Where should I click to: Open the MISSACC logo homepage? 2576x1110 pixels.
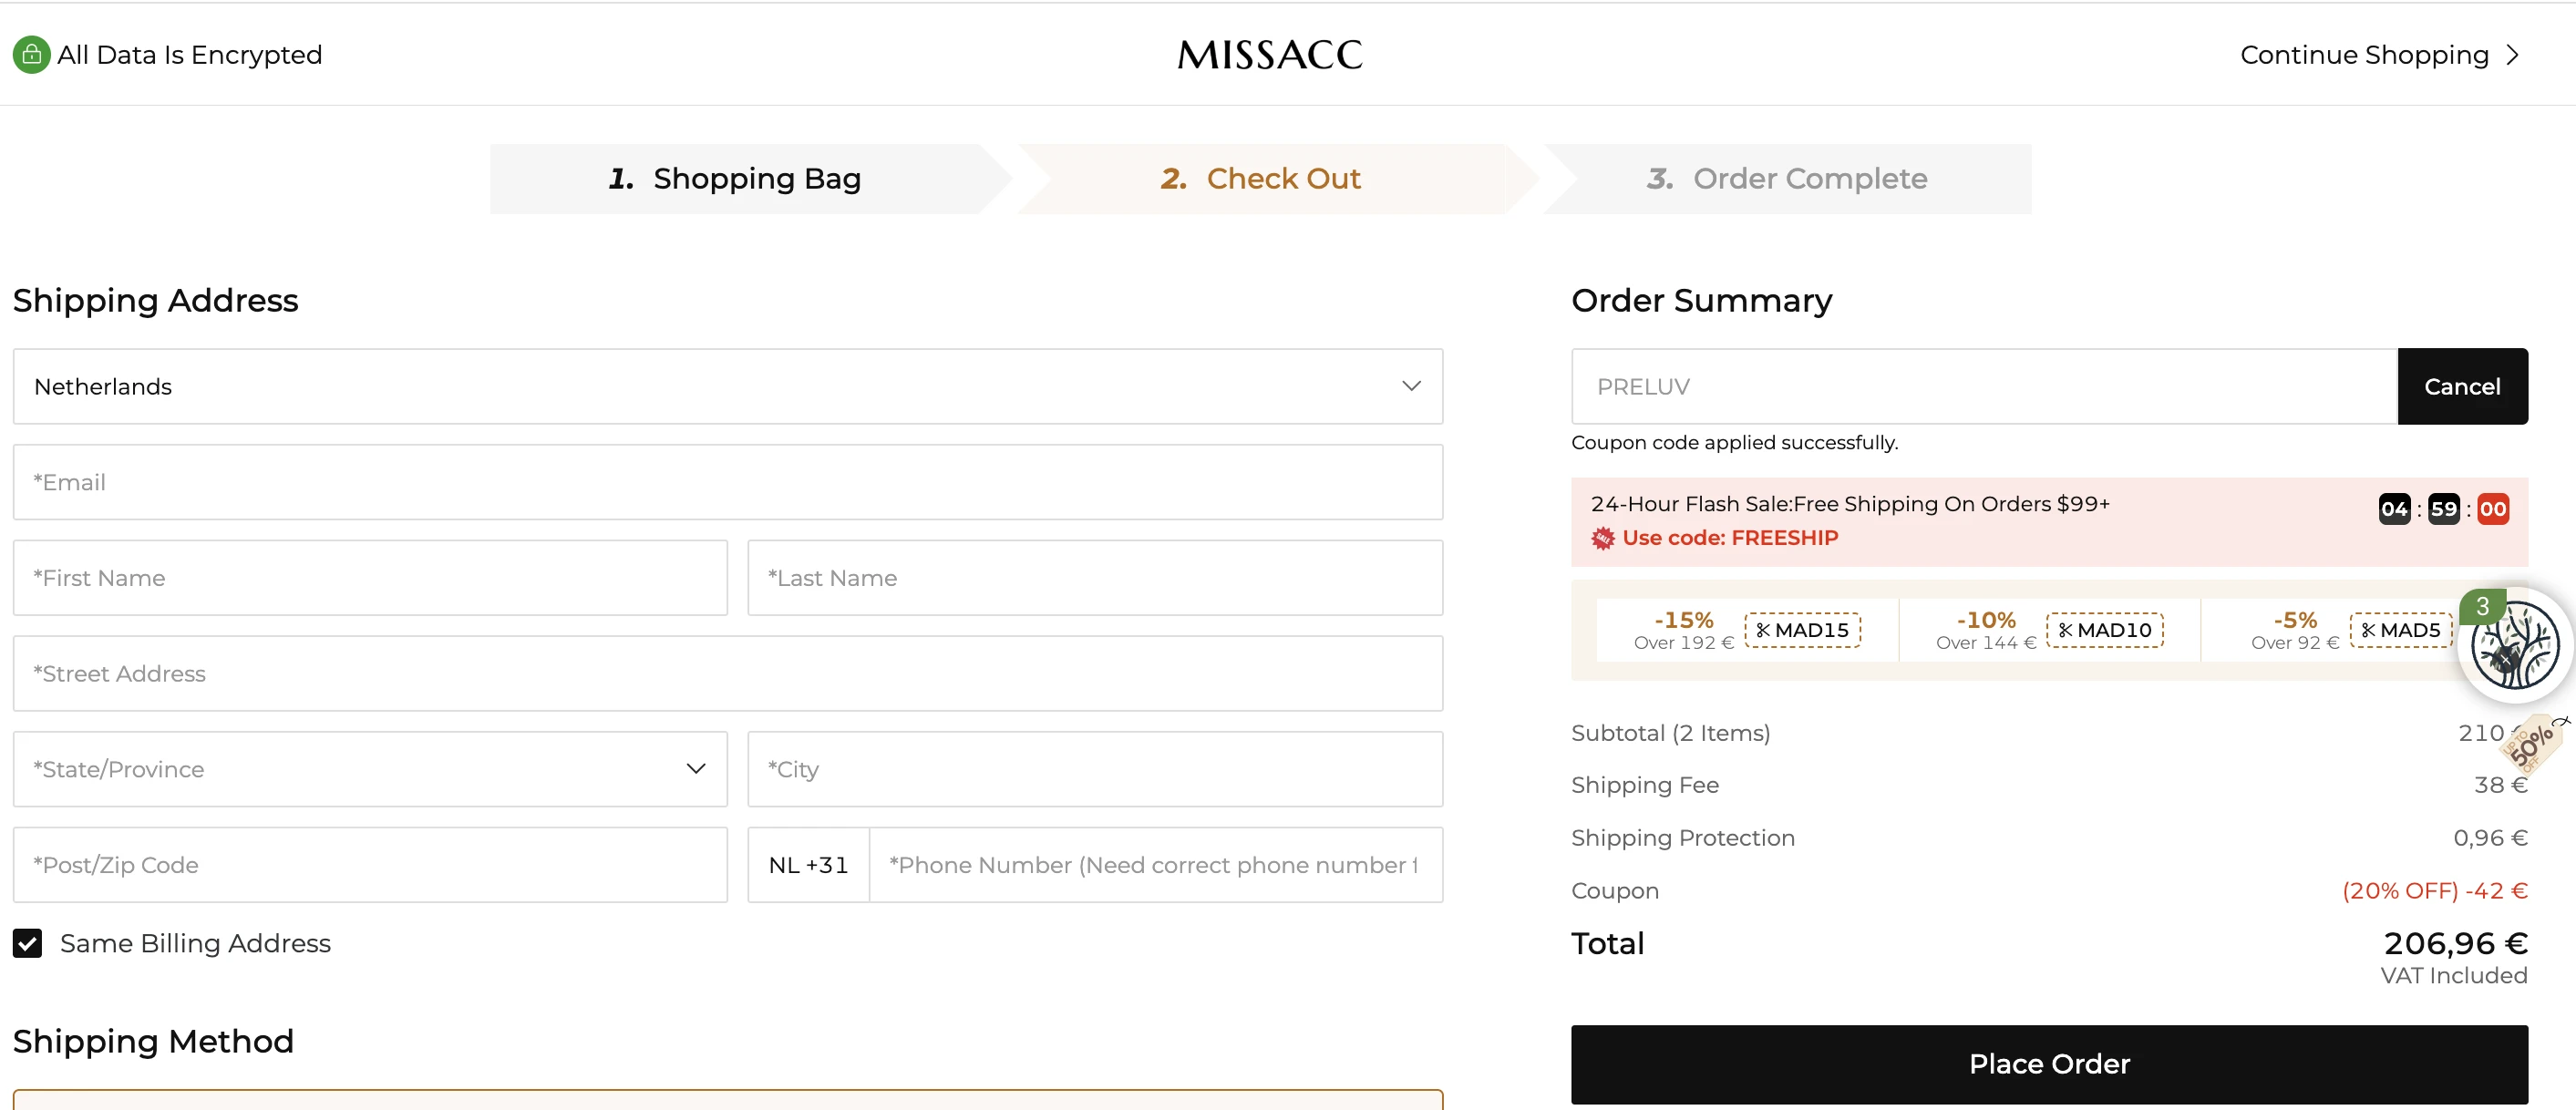(1269, 55)
